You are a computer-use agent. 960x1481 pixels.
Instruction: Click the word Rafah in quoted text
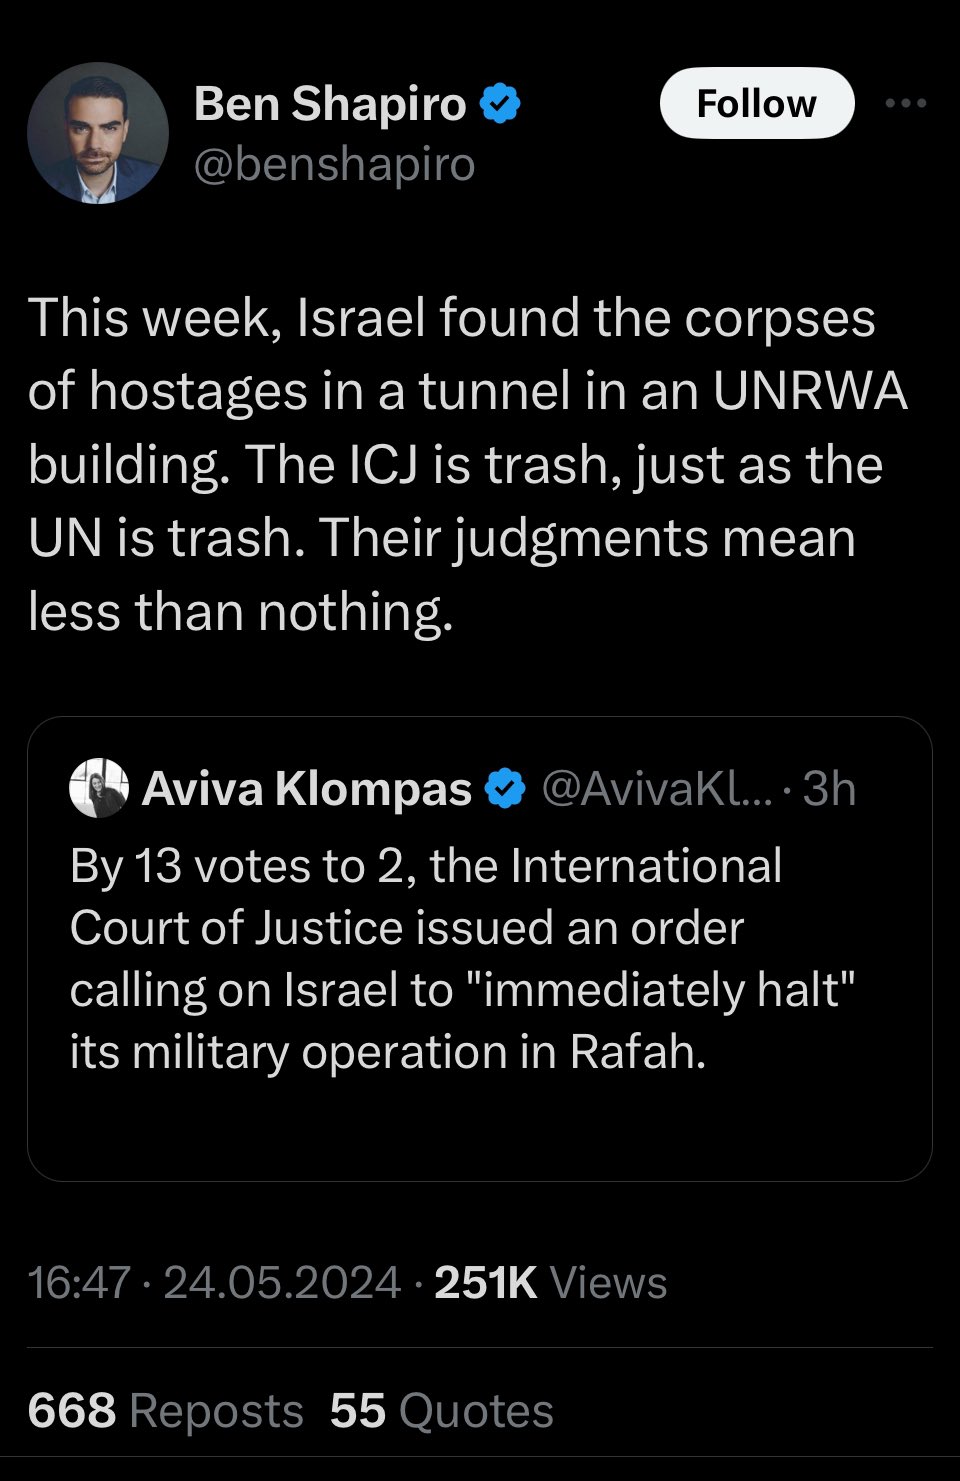637,1052
